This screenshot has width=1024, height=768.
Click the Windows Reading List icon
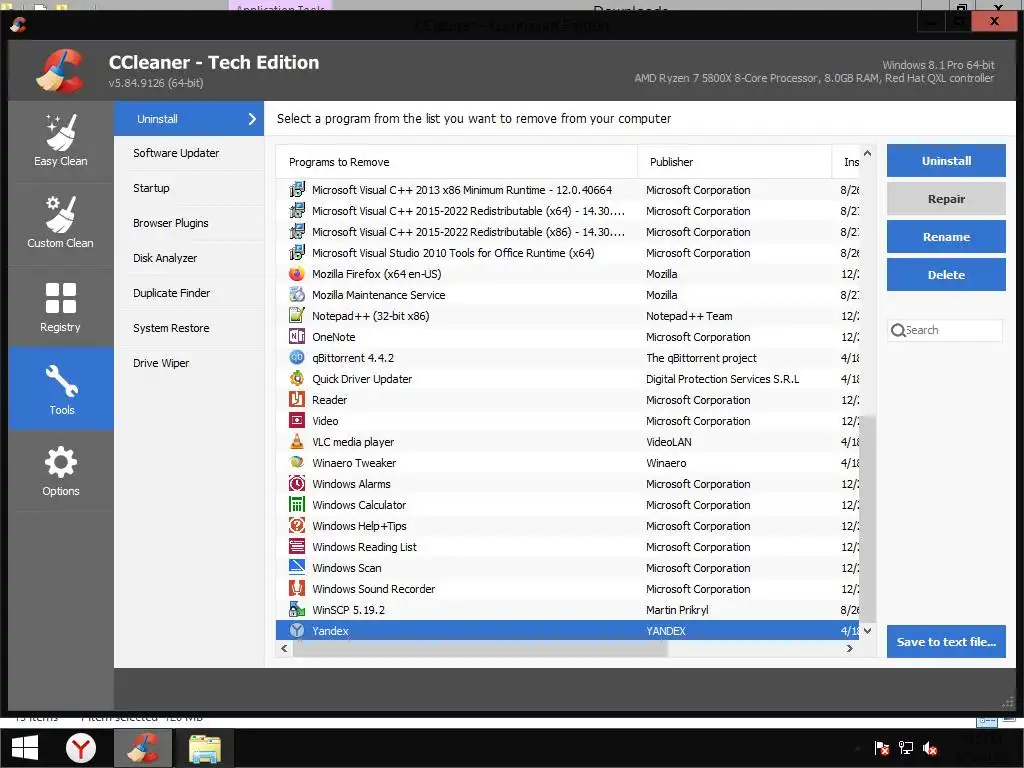pyautogui.click(x=296, y=547)
